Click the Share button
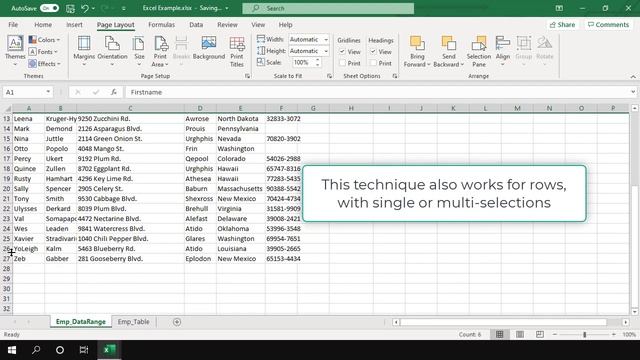Screen dimensions: 640x360 562,24
